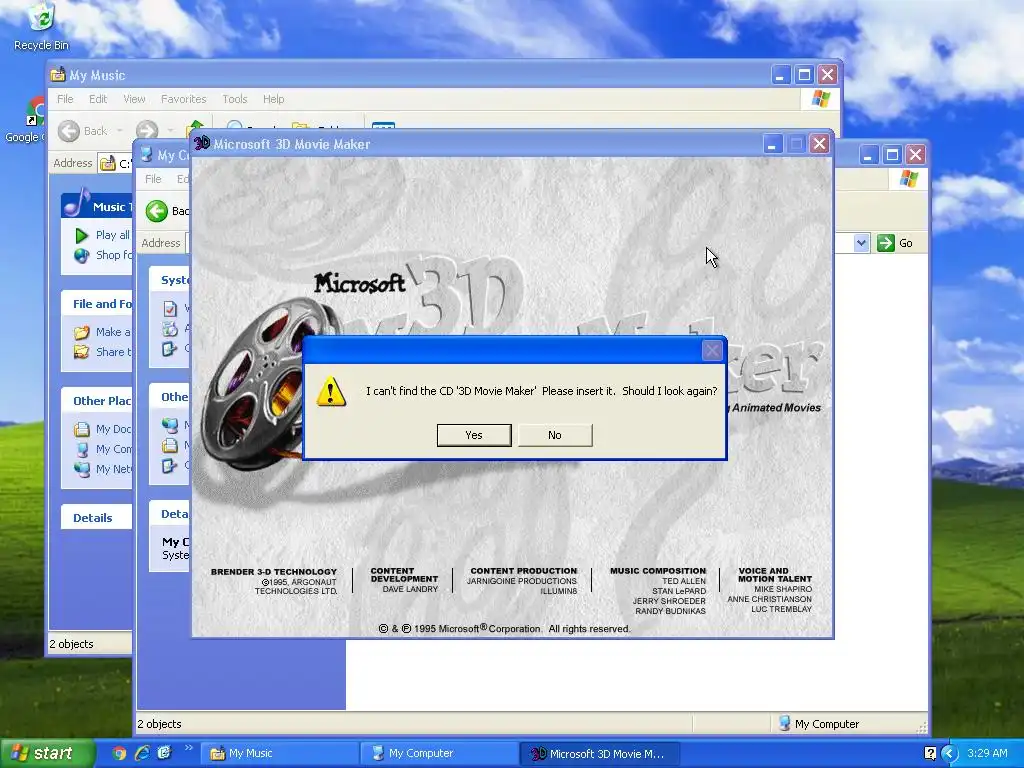Click View system information icon in My Computer

[170, 308]
